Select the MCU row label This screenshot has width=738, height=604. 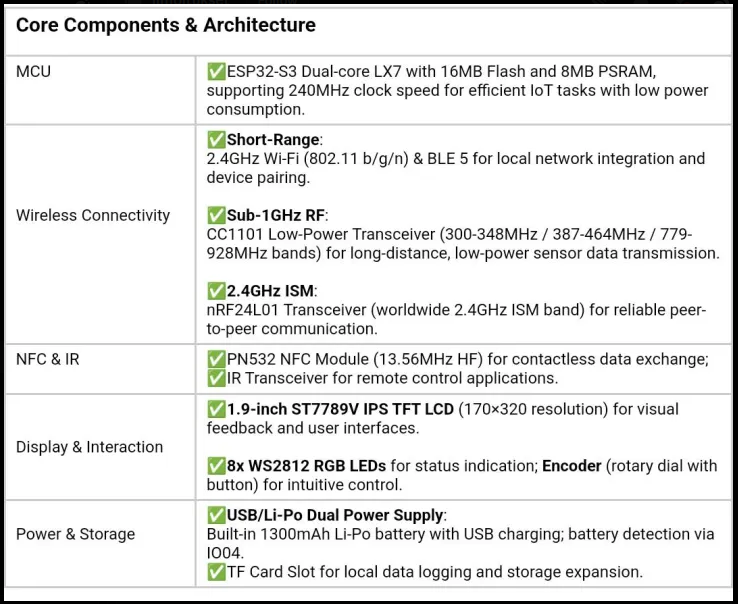coord(34,72)
